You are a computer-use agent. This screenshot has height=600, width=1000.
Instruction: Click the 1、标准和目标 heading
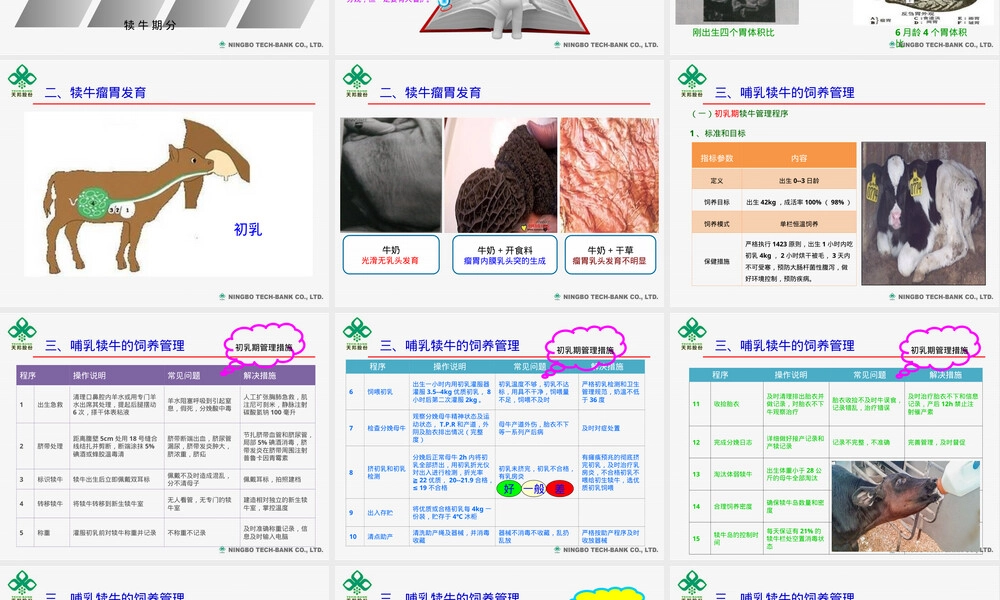(x=717, y=133)
